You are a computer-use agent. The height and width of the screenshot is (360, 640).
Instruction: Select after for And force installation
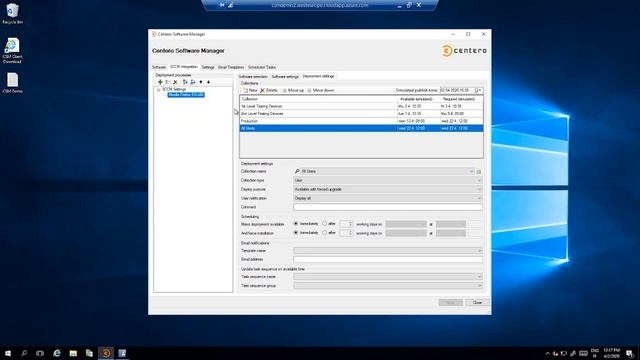coord(324,233)
